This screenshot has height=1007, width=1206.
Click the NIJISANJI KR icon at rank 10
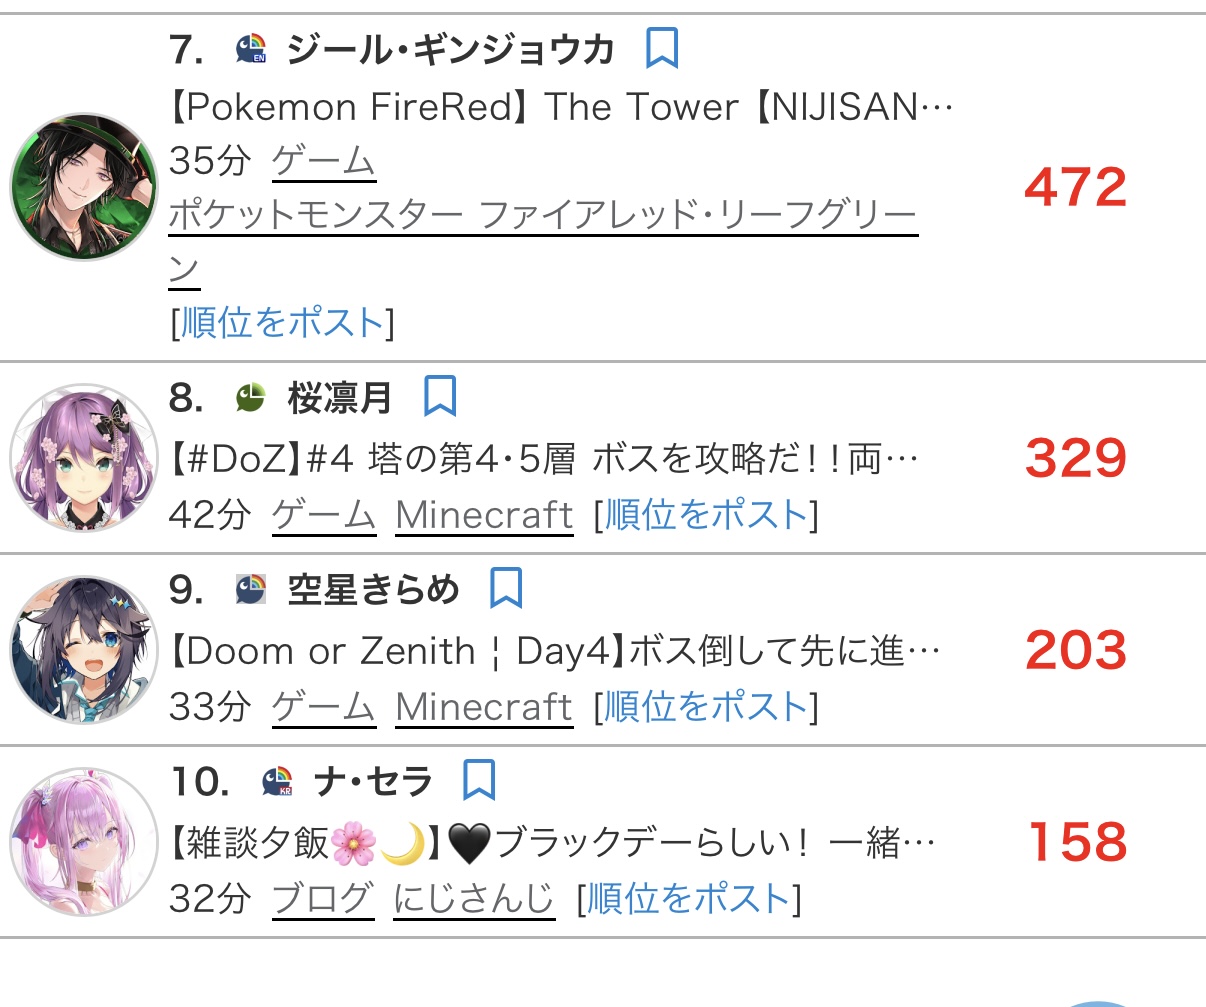(x=277, y=781)
